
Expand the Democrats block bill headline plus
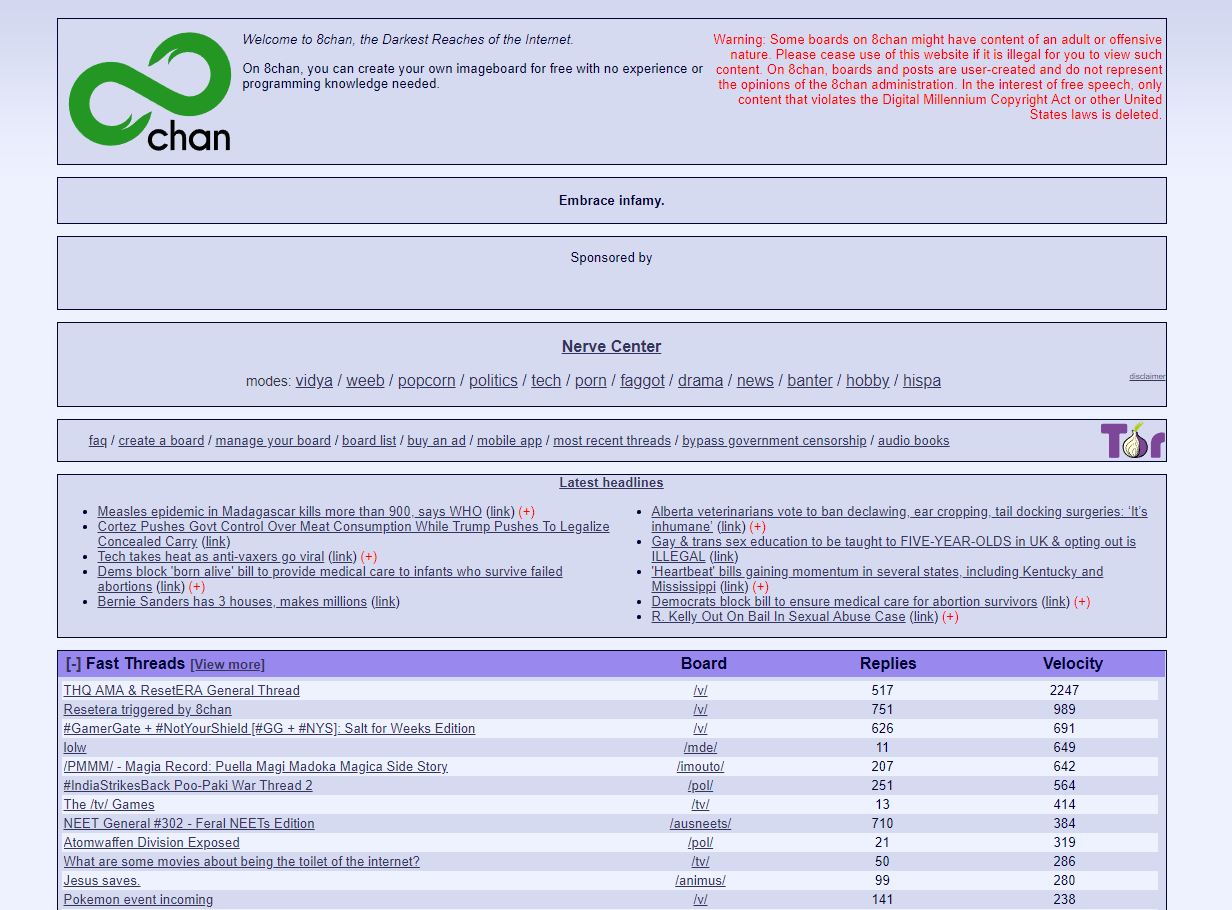point(1081,602)
